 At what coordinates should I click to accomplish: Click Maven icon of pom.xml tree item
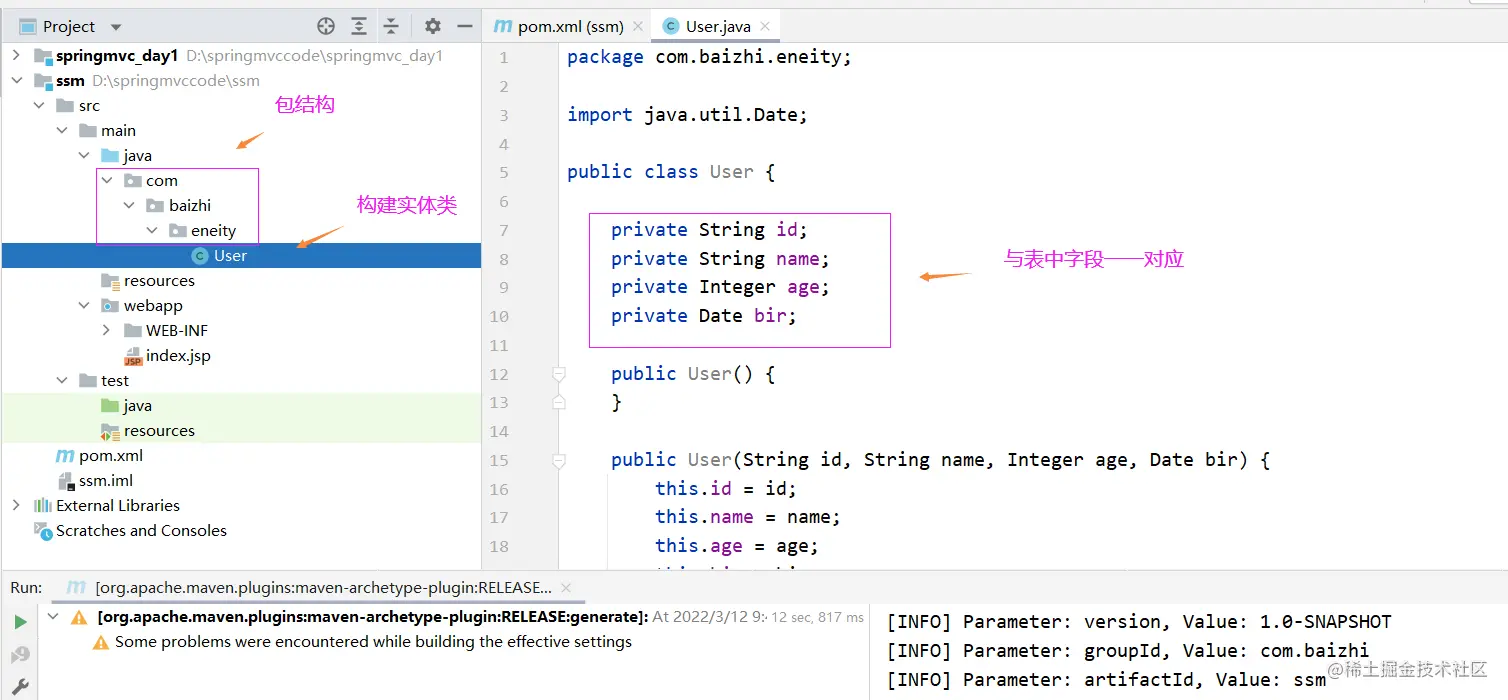pos(65,456)
